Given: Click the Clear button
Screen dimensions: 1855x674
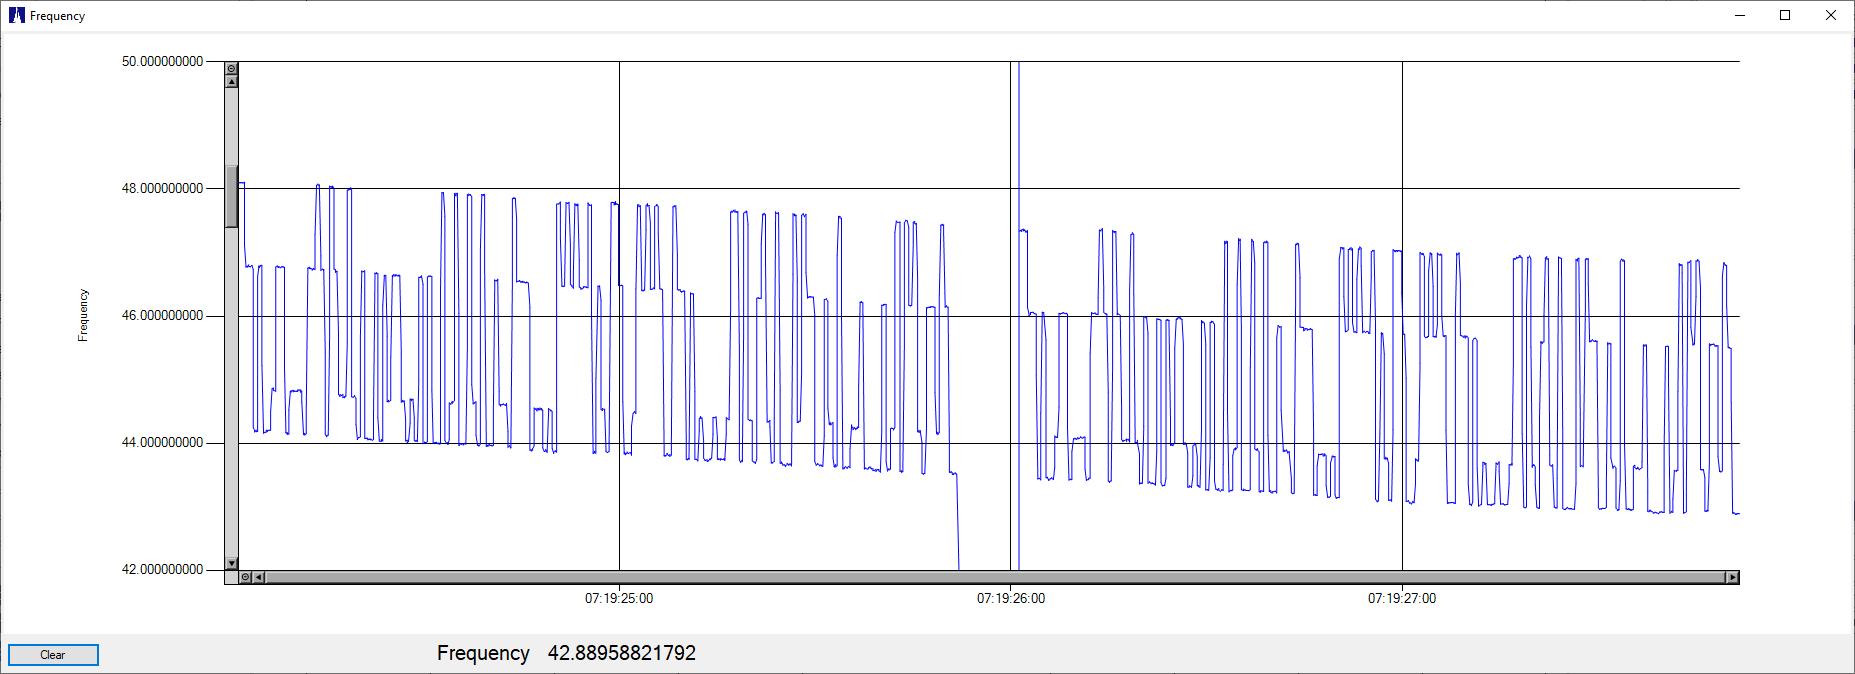Looking at the screenshot, I should click(x=53, y=655).
